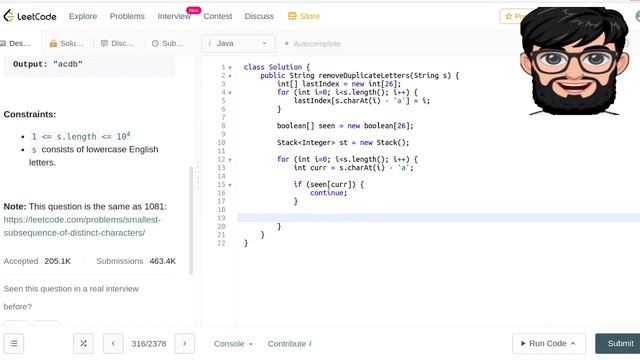Click the 1 <= s.length <= 10^4 constraint
This screenshot has height=360, width=640.
coord(81,136)
